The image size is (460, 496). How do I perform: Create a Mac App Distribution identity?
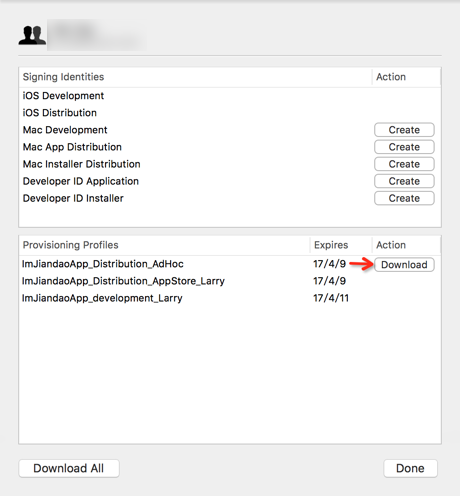click(x=404, y=147)
